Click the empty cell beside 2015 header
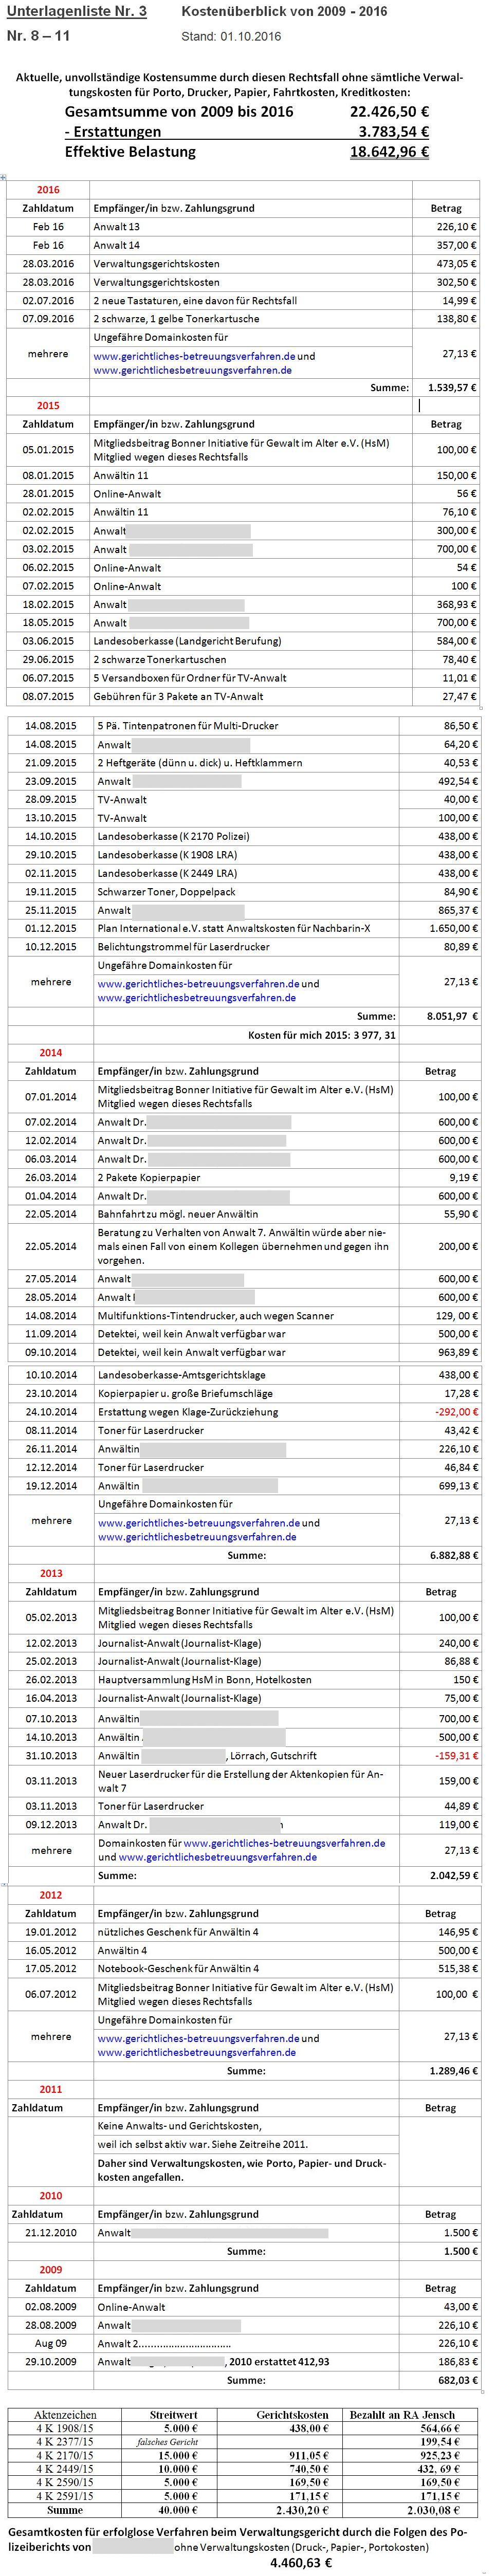Viewport: 496px width, 2576px height. [x=250, y=406]
